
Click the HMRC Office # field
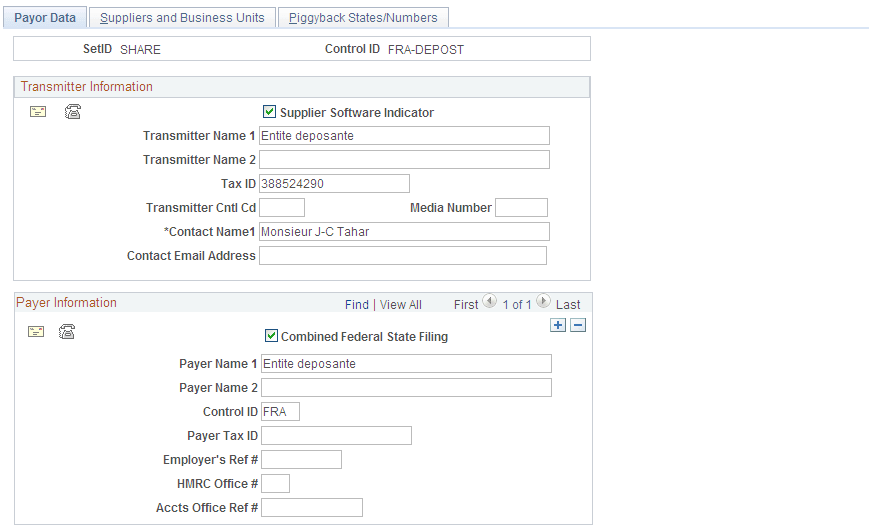(x=275, y=484)
